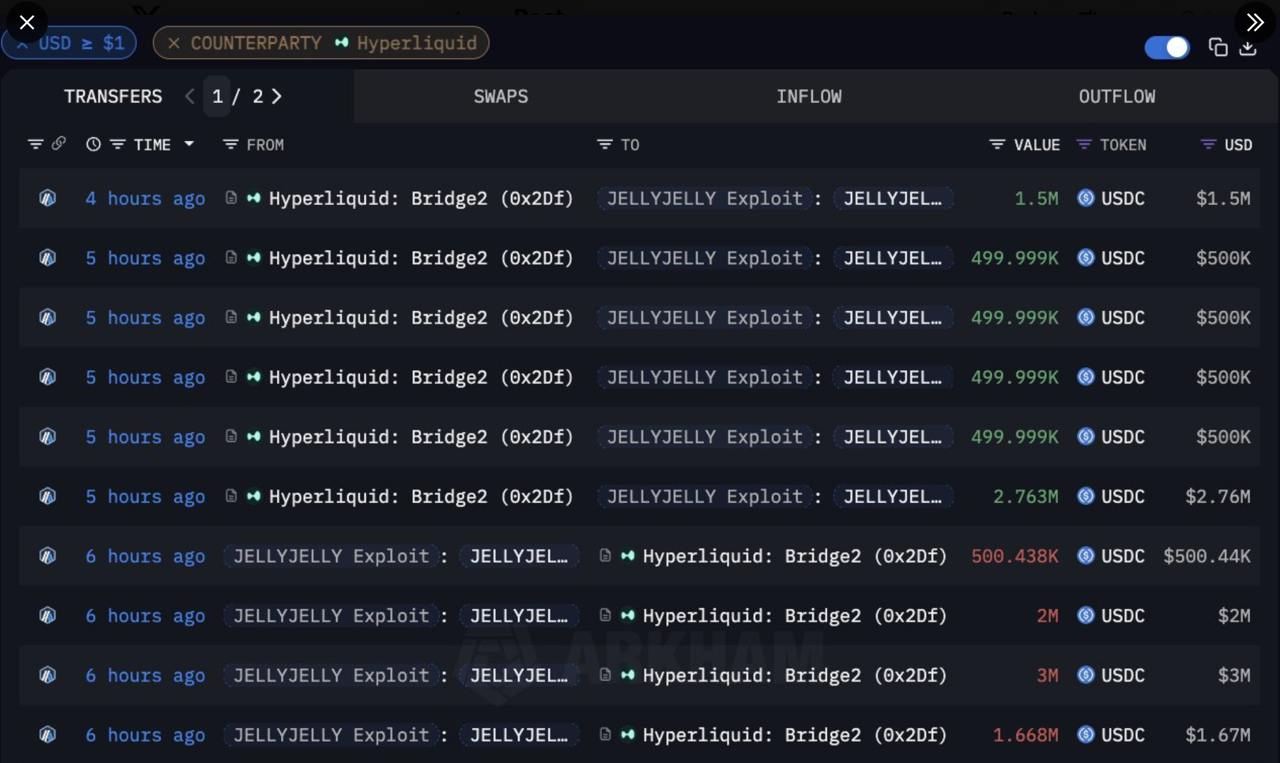Click chain icon of the 1.668M row
Screen dimensions: 1280x763
[47, 735]
